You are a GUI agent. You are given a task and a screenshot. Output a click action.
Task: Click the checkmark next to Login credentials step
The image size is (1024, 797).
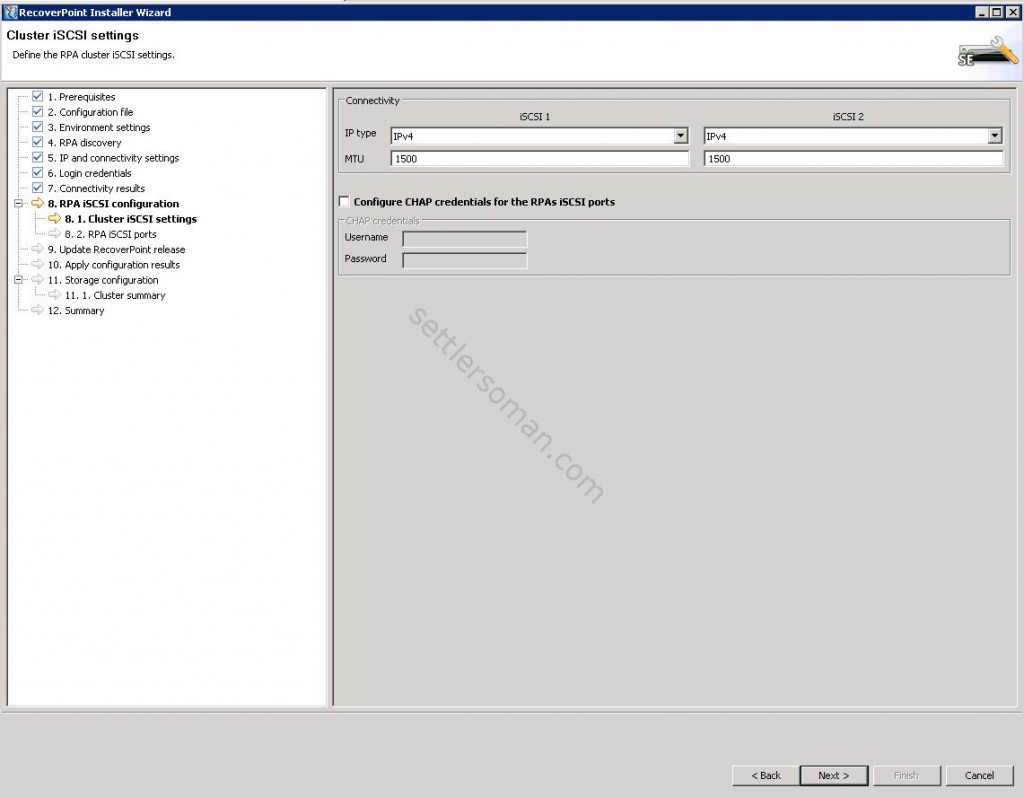click(38, 173)
